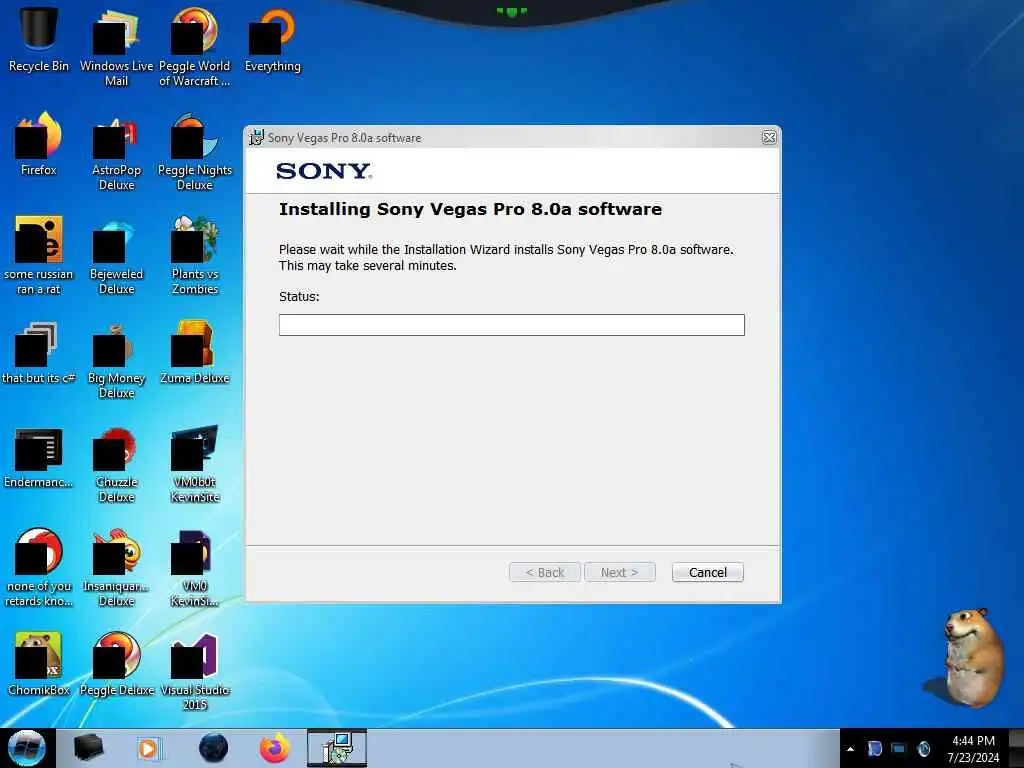Cancel the Sony Vegas installation

[x=707, y=572]
